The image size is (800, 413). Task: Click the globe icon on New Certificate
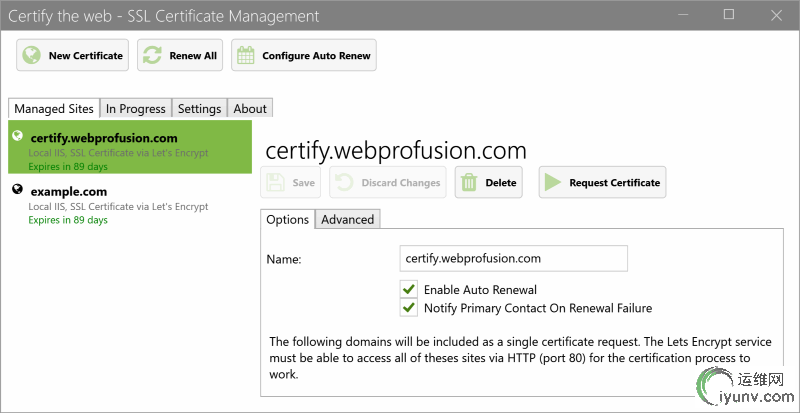pyautogui.click(x=32, y=55)
